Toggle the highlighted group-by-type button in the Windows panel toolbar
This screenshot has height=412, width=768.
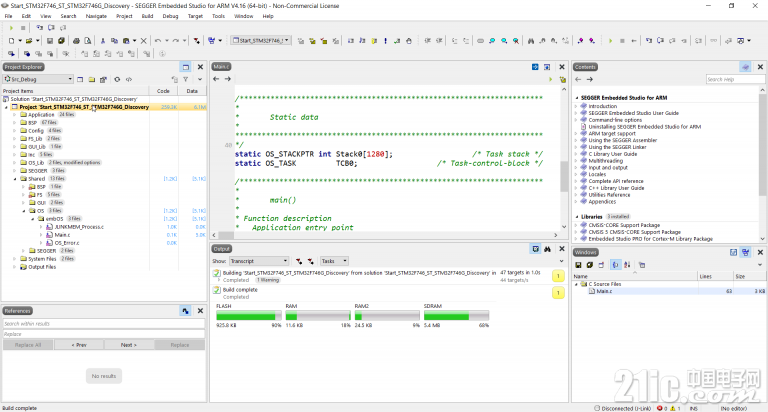click(x=615, y=265)
